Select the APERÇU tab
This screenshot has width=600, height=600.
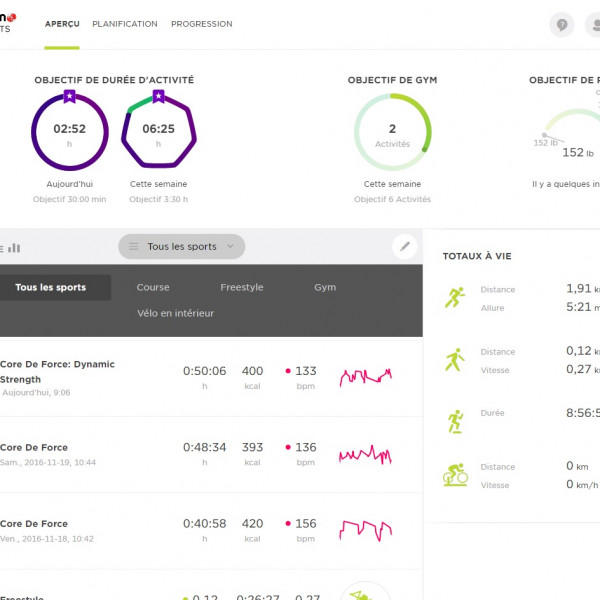[62, 24]
